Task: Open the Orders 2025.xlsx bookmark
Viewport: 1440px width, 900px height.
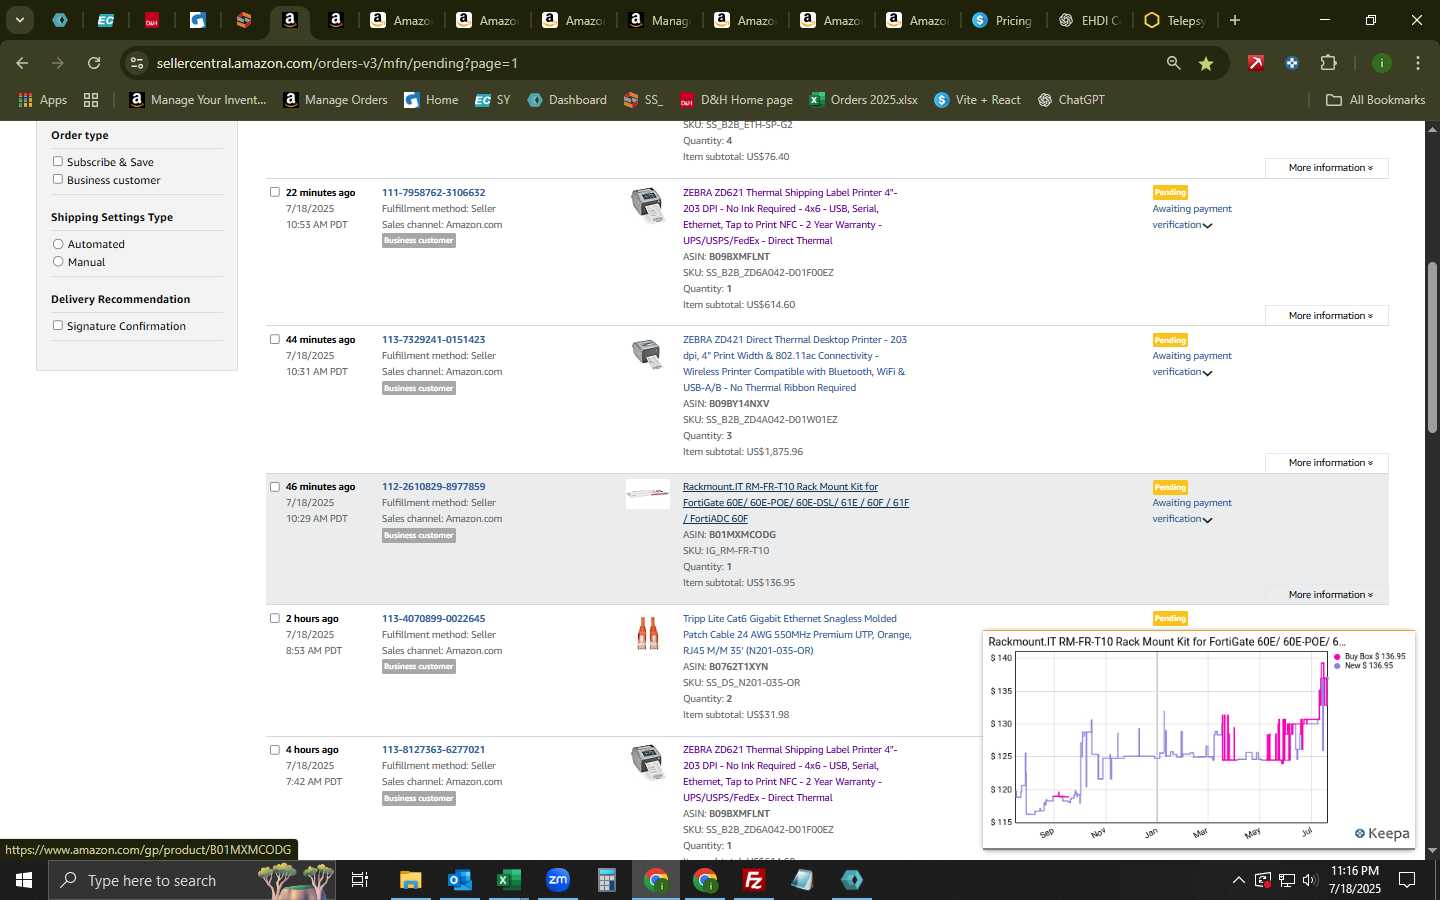Action: click(x=863, y=100)
